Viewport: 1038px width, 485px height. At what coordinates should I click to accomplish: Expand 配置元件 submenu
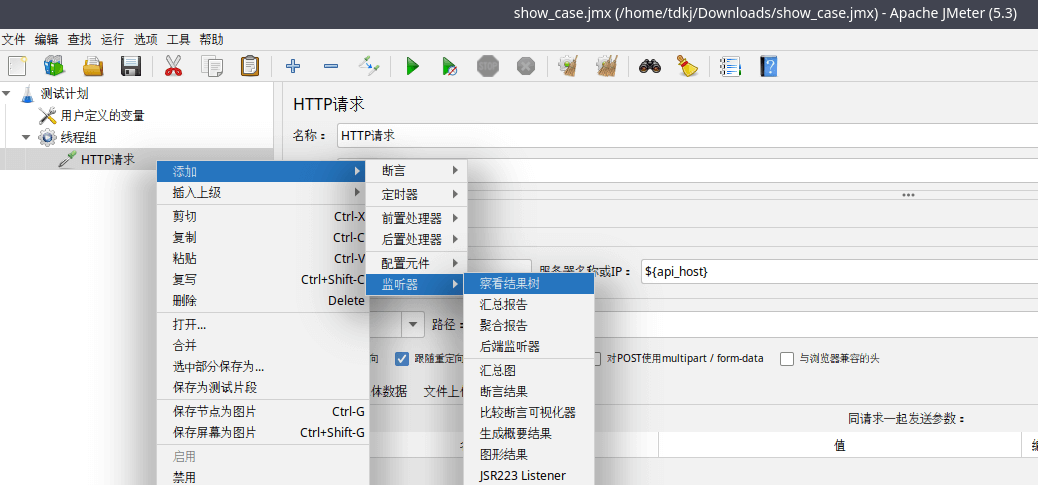coord(417,263)
